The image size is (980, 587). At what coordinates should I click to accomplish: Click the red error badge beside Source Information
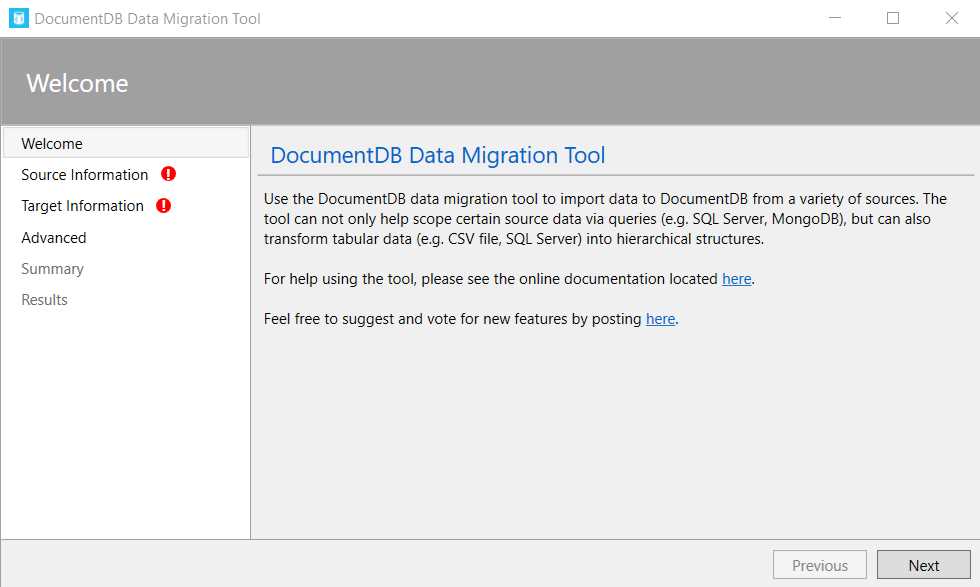168,174
